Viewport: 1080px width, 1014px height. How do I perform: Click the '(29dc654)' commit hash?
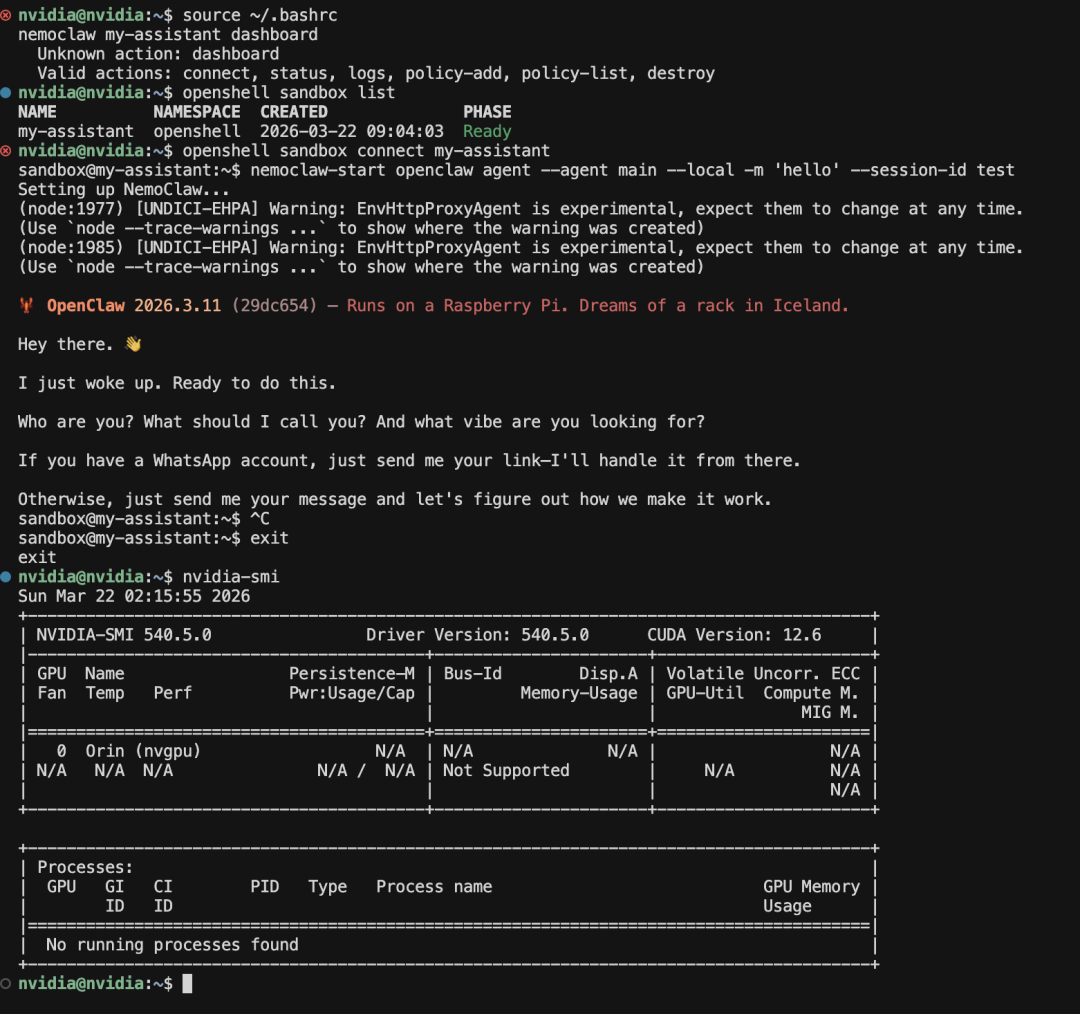click(274, 306)
